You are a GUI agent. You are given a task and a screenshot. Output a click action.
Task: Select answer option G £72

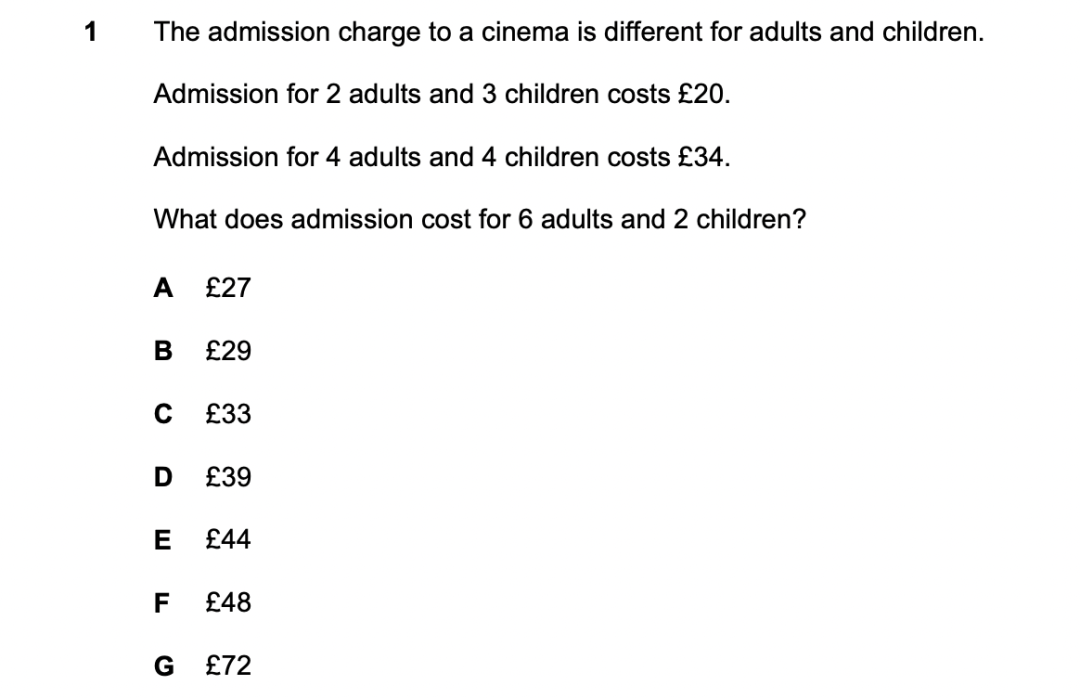(202, 666)
